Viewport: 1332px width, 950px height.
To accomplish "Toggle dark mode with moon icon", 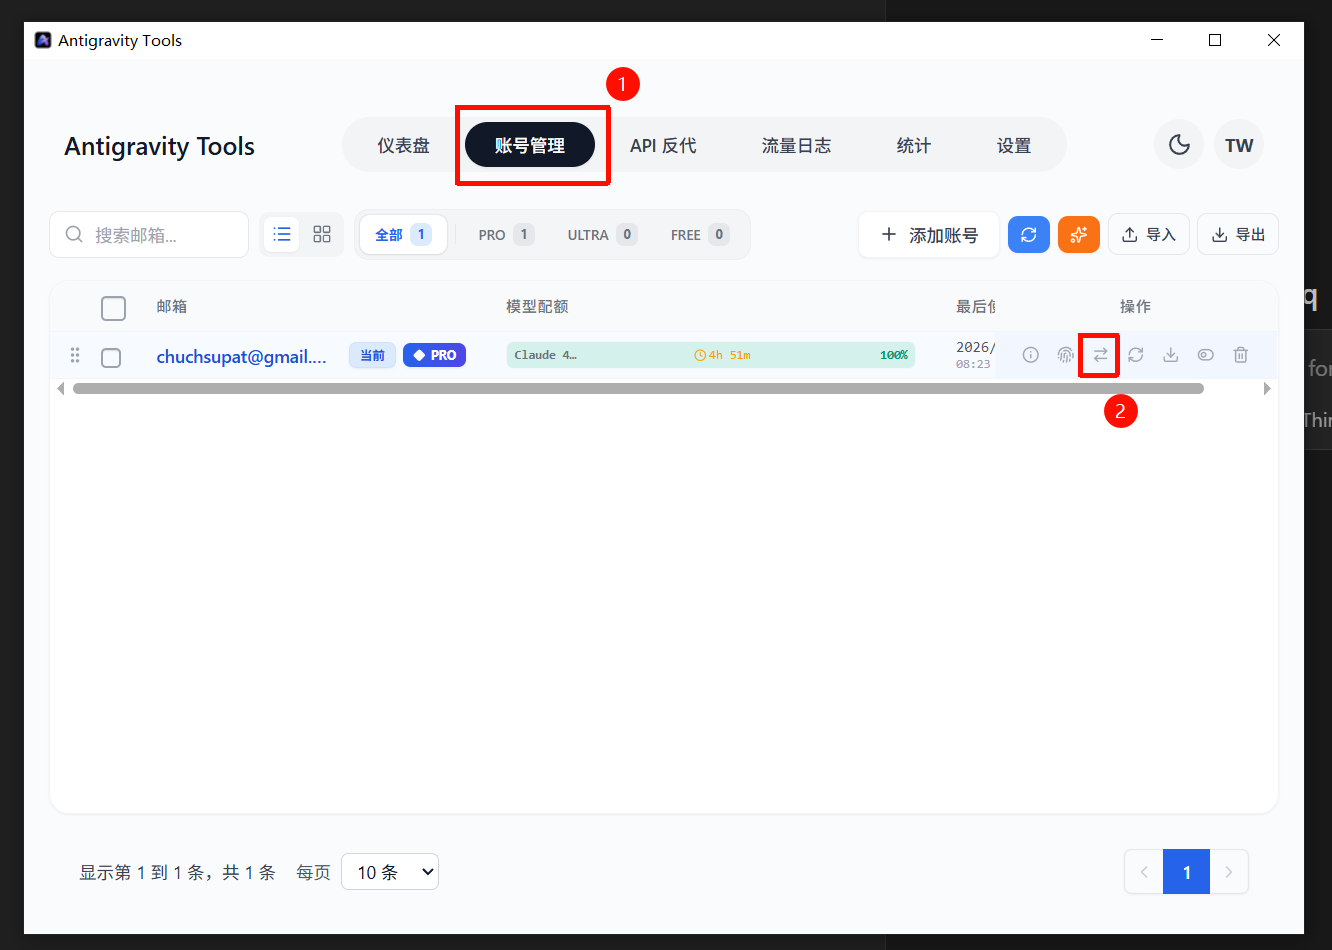I will tap(1179, 145).
